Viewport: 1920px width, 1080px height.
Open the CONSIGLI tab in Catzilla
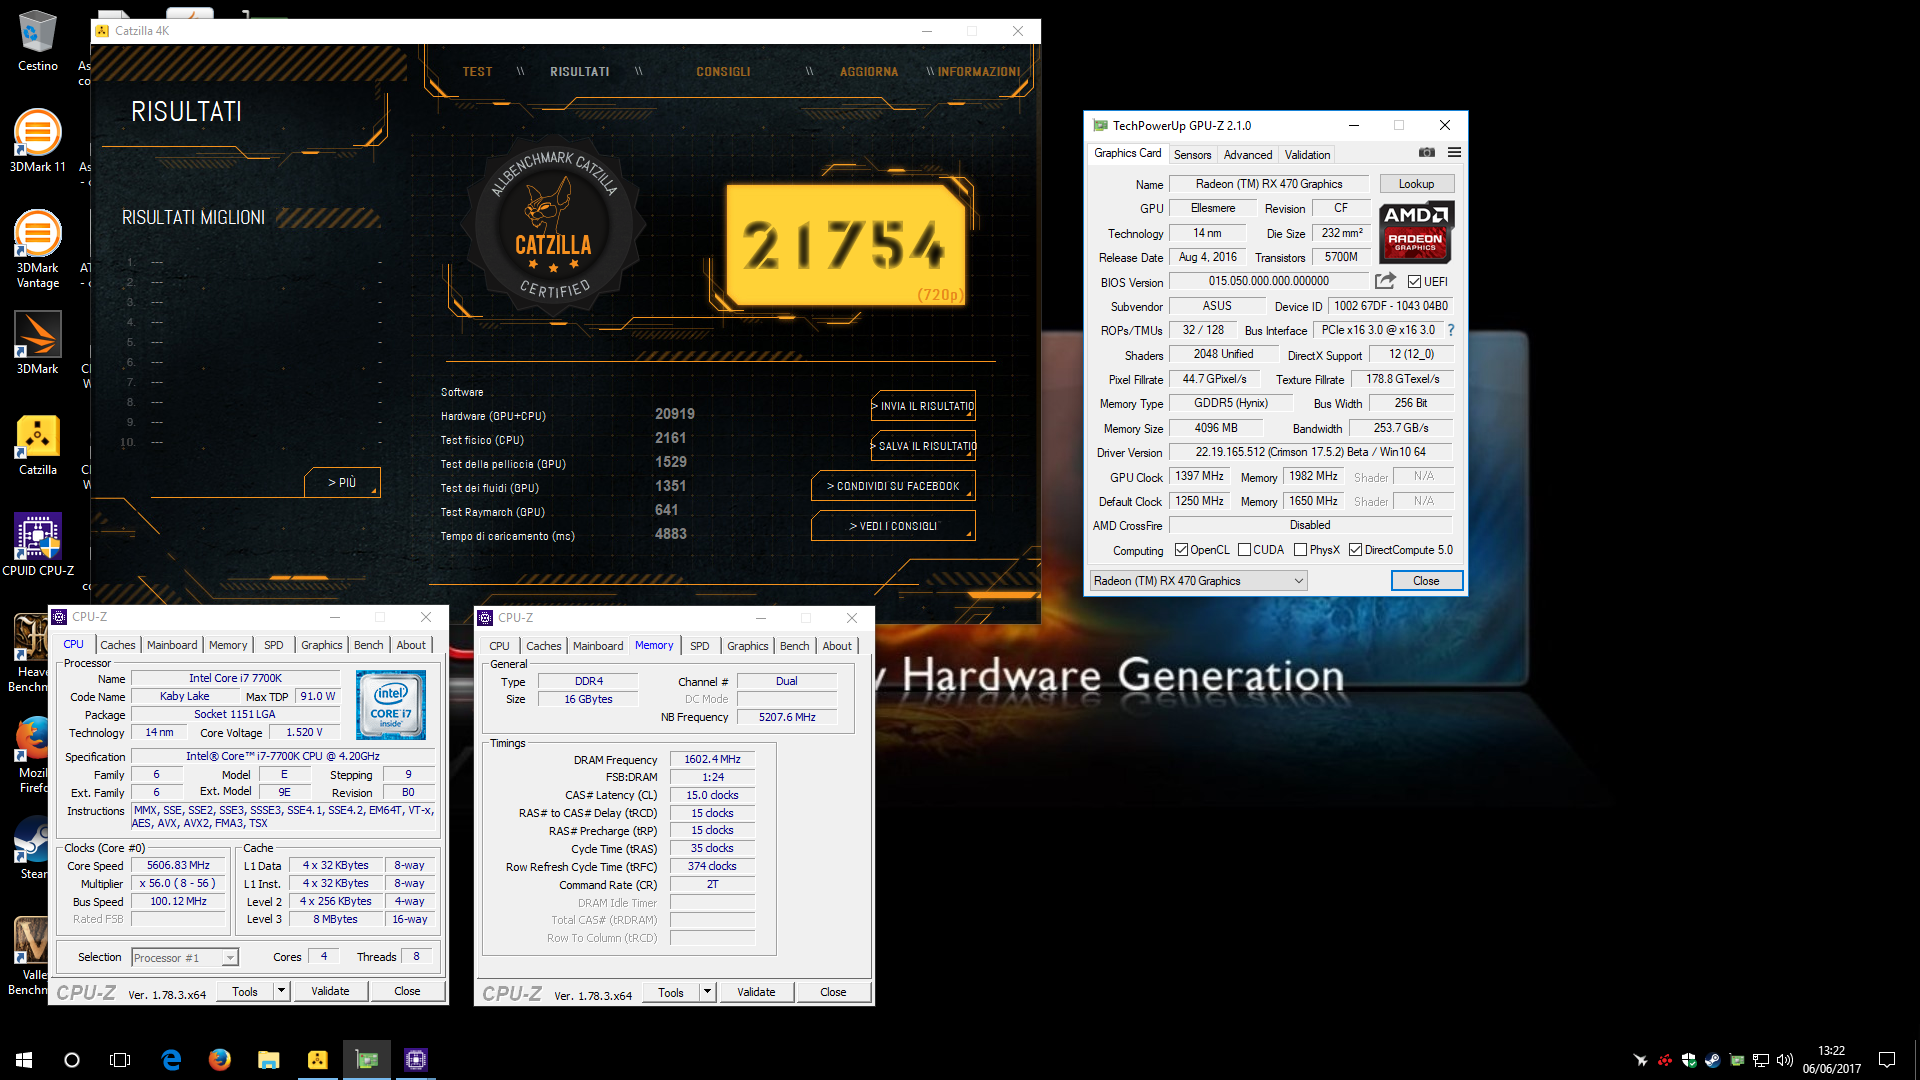723,72
